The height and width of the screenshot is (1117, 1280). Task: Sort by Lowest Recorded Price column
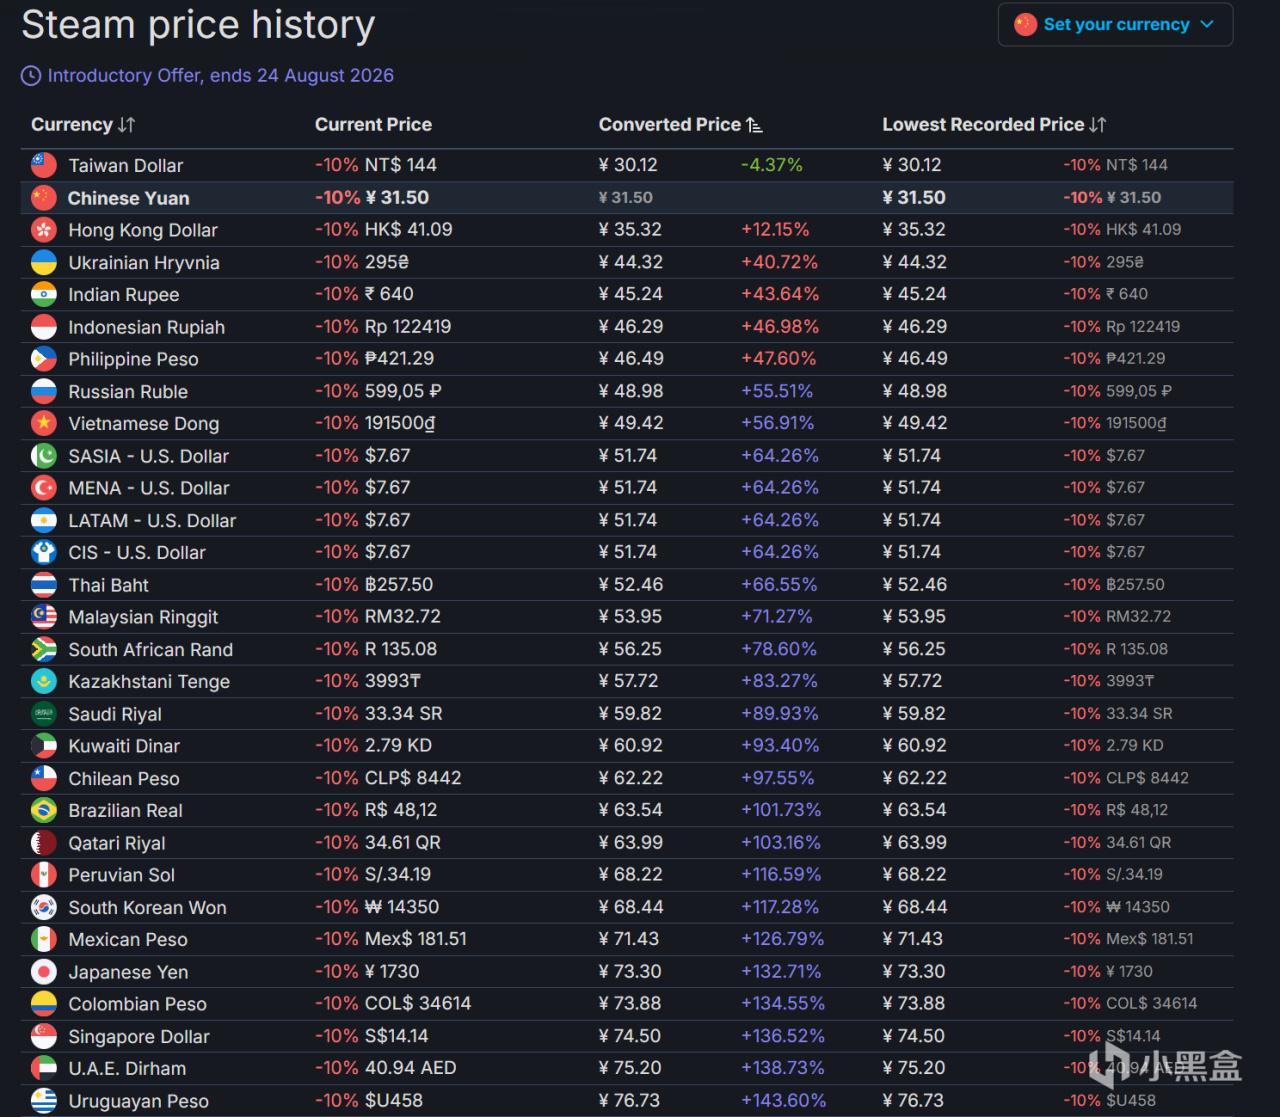click(994, 125)
